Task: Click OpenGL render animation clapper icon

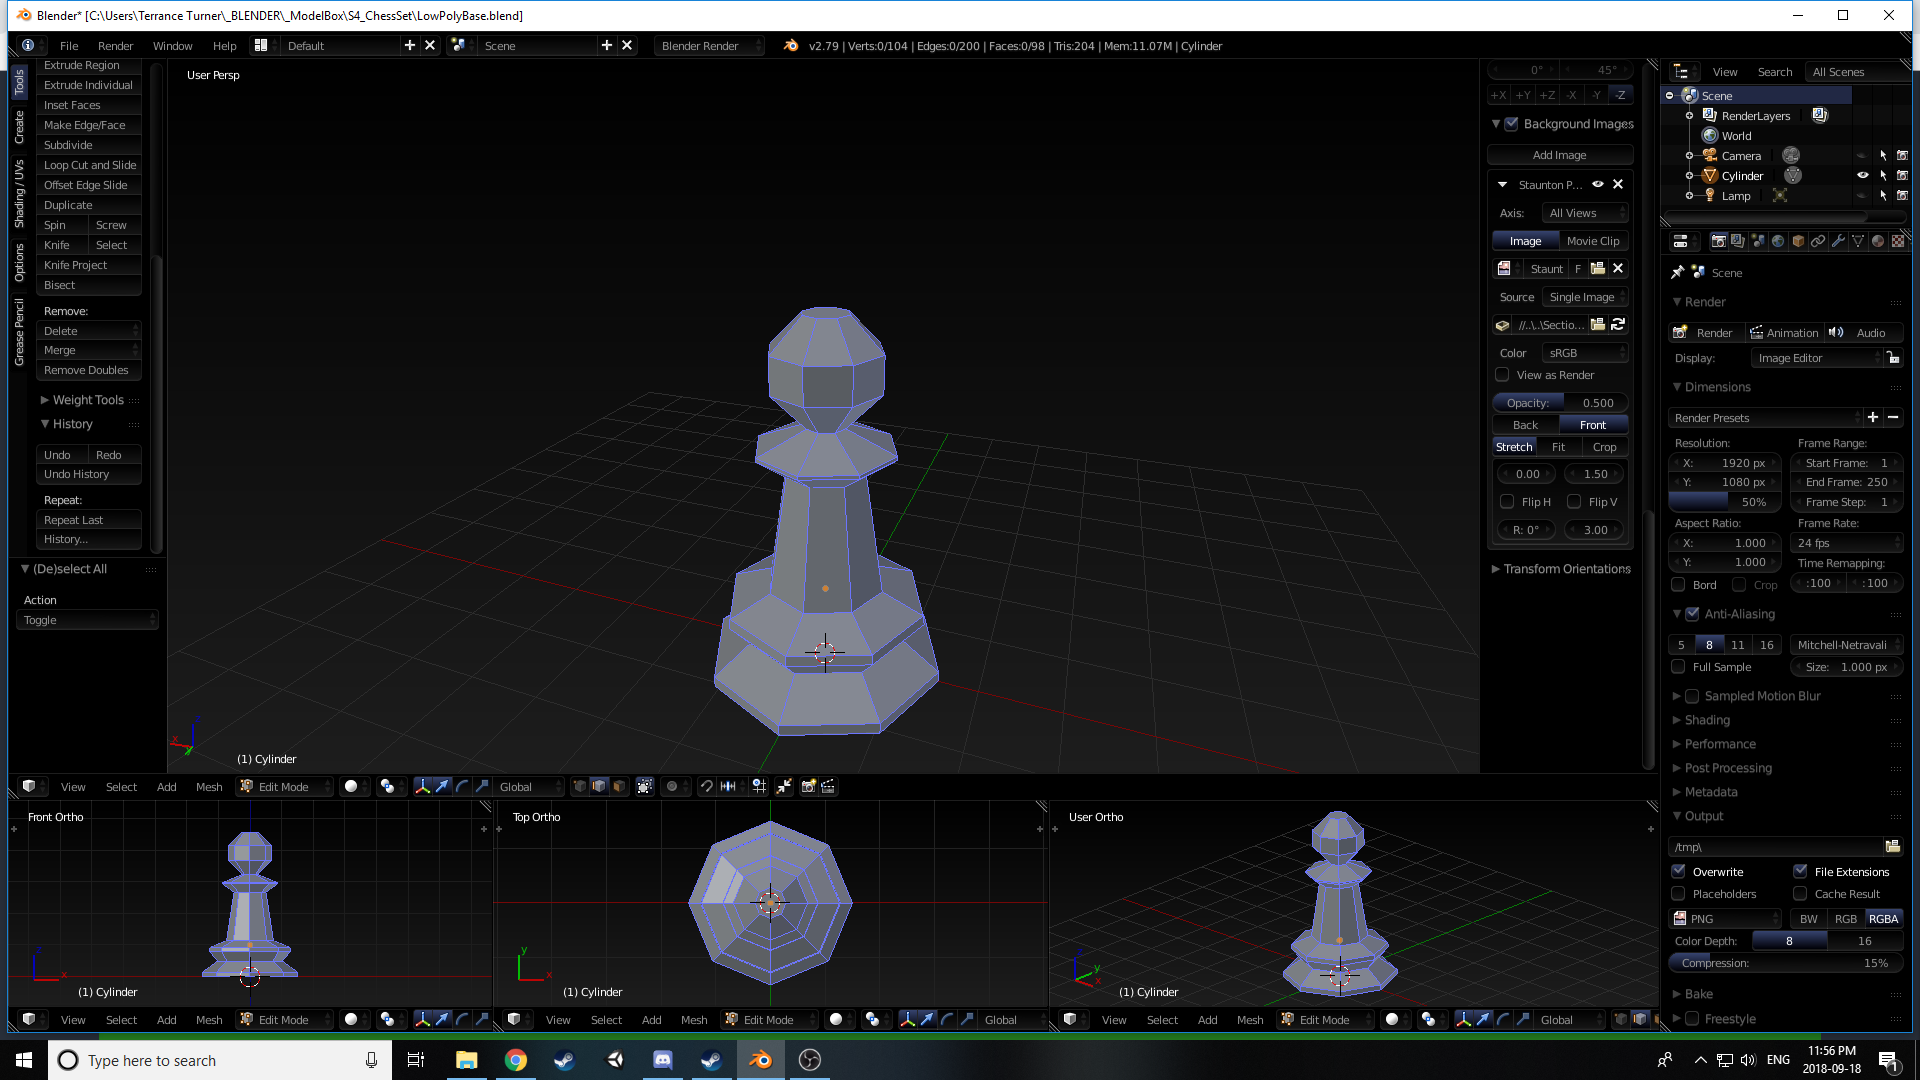Action: tap(828, 787)
